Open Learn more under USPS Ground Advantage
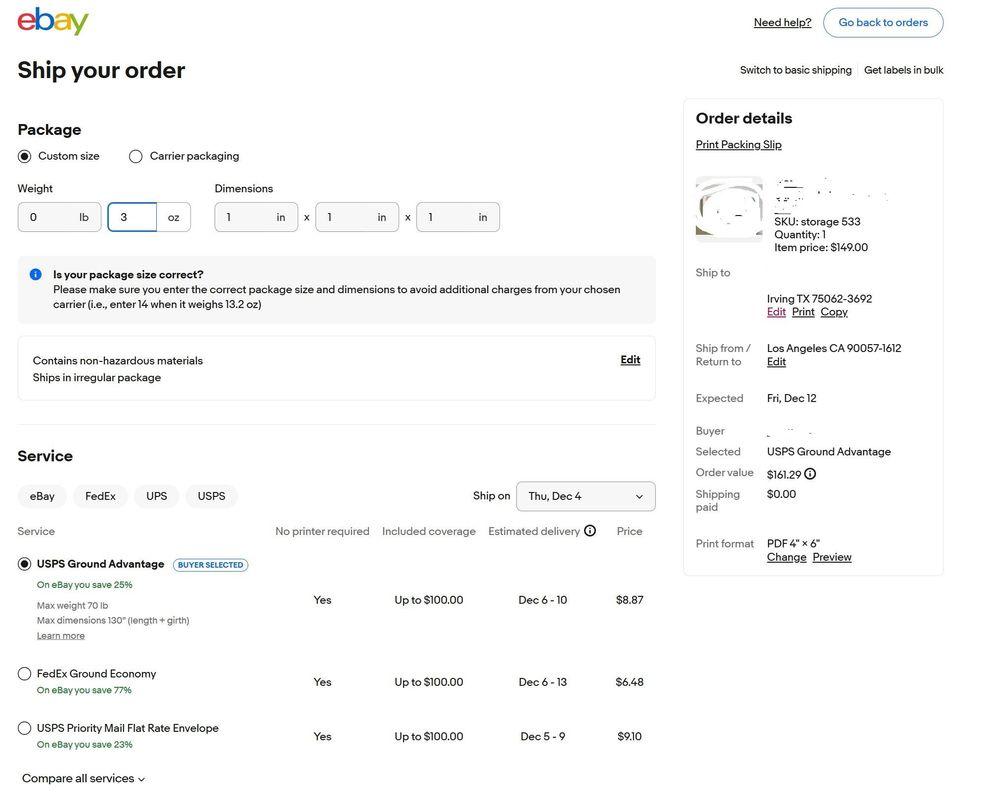This screenshot has height=800, width=999. [61, 636]
